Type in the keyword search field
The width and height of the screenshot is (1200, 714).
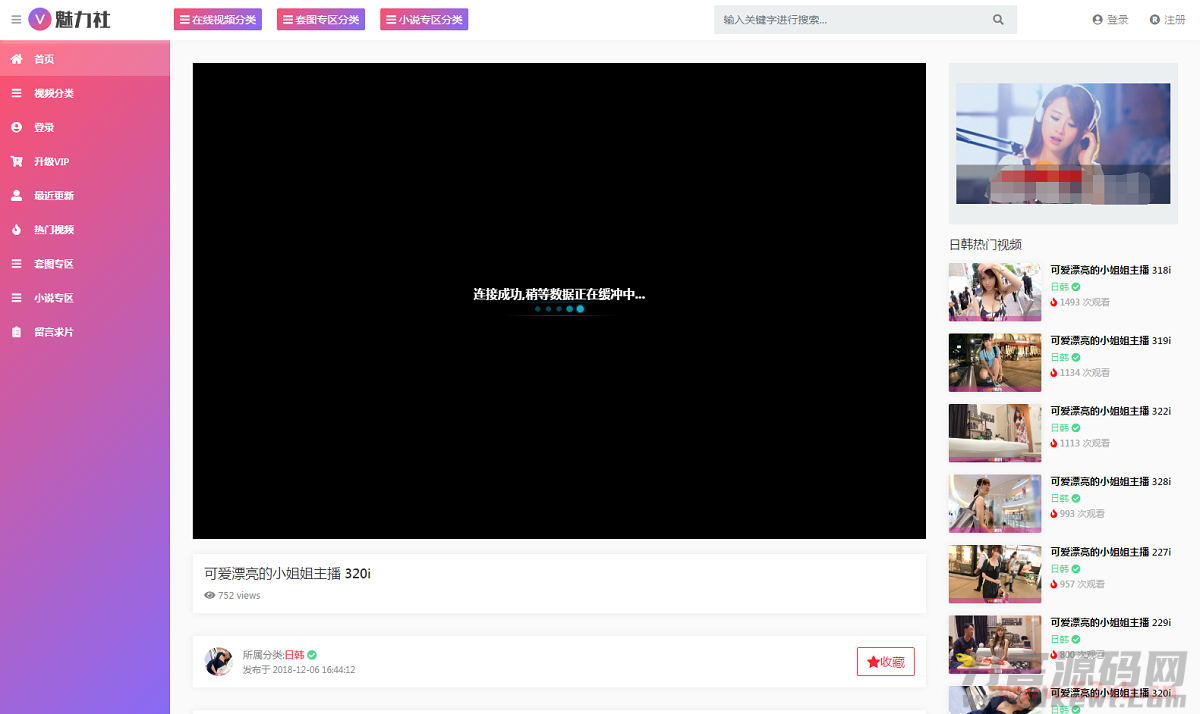point(850,20)
